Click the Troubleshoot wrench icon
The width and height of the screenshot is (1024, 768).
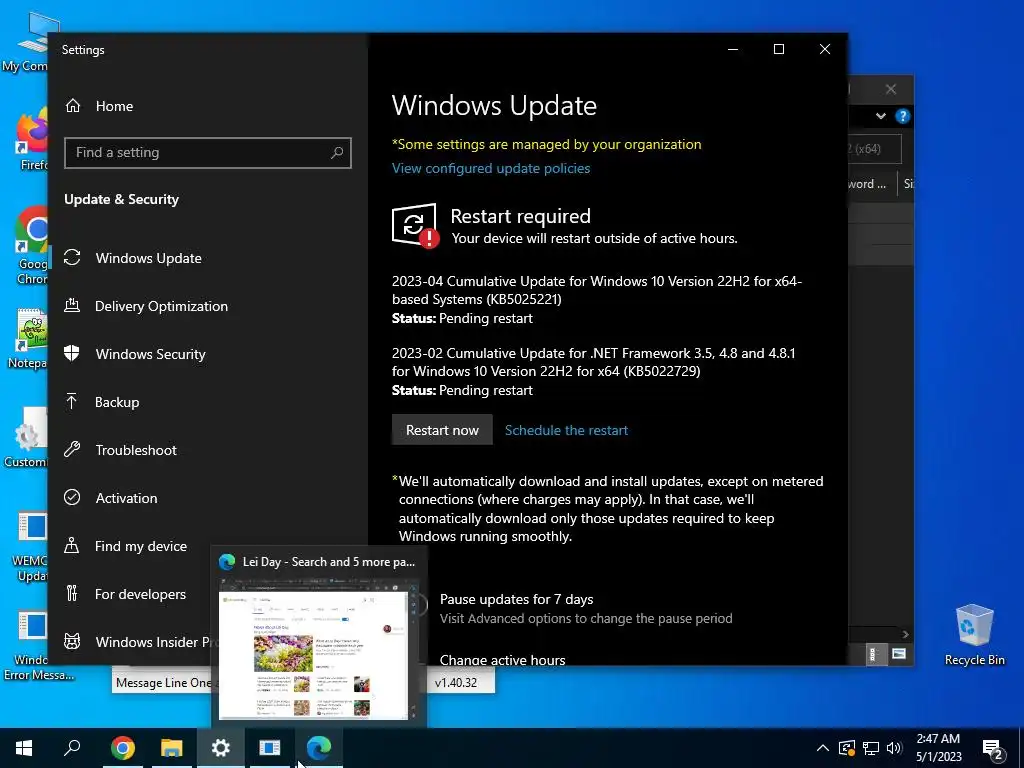(72, 449)
